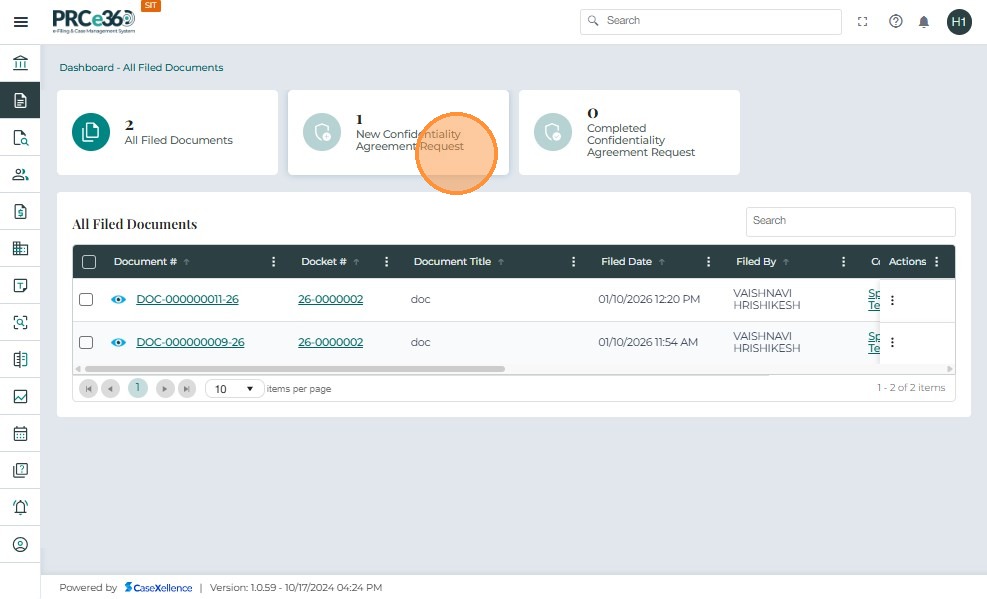987x599 pixels.
Task: Open docket 26-0000002 in the first row
Action: [330, 300]
